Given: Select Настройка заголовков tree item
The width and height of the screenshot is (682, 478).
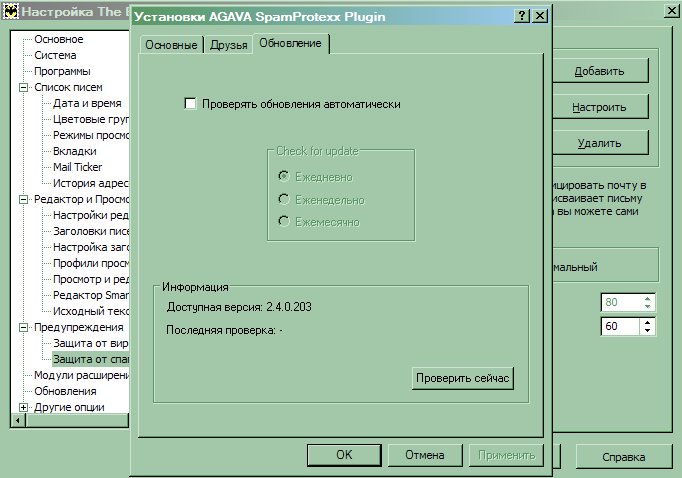Looking at the screenshot, I should click(91, 247).
